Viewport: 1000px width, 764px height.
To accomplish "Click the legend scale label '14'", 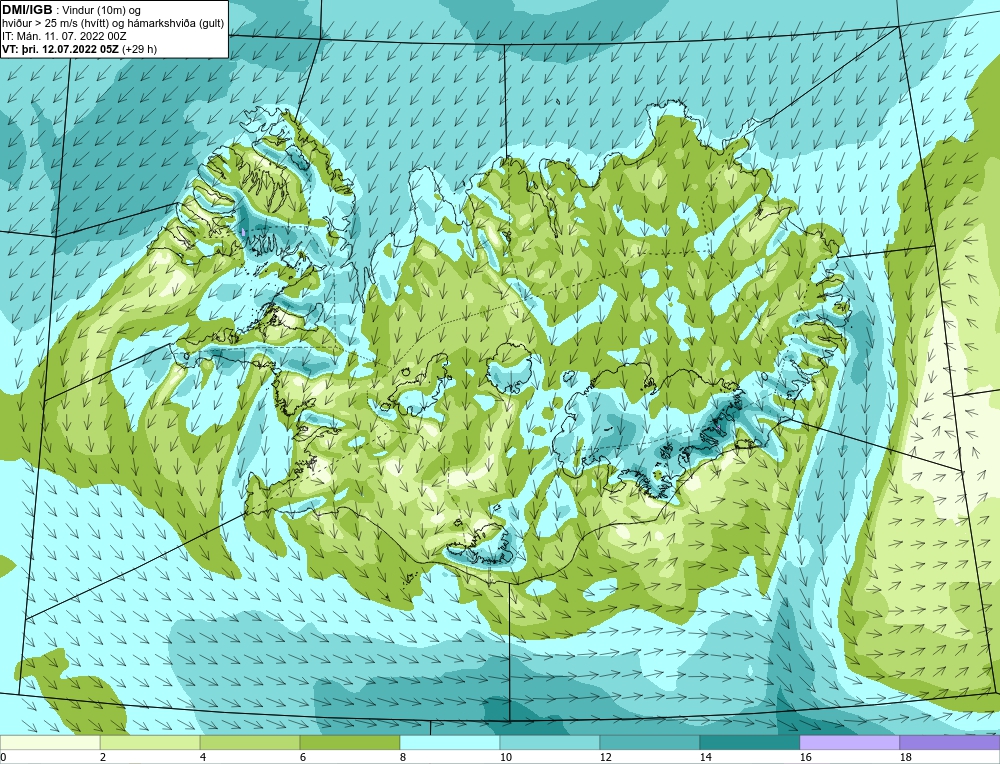I will coord(706,758).
